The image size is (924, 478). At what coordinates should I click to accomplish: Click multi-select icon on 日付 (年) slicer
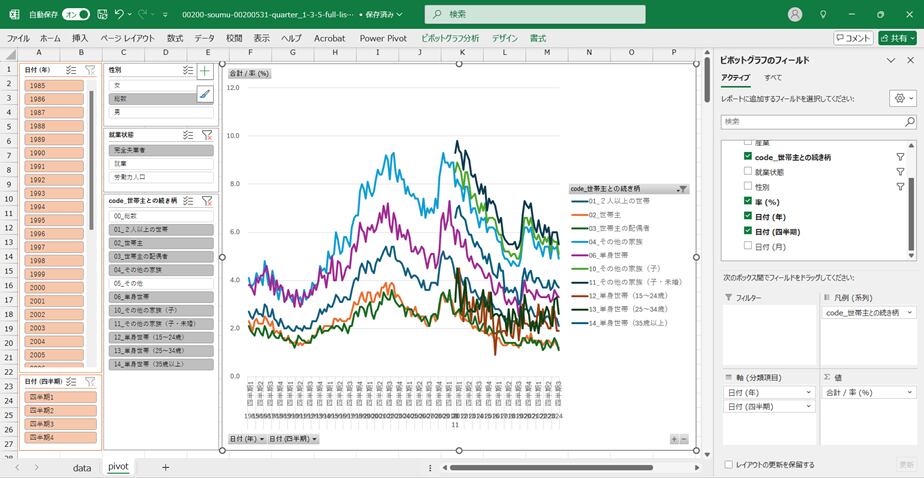pos(71,70)
